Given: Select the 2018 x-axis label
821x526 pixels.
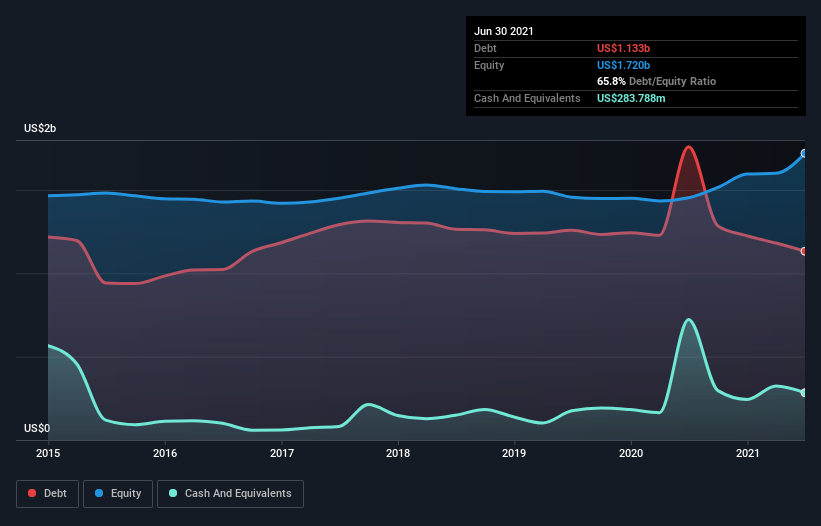Looking at the screenshot, I should 398,453.
